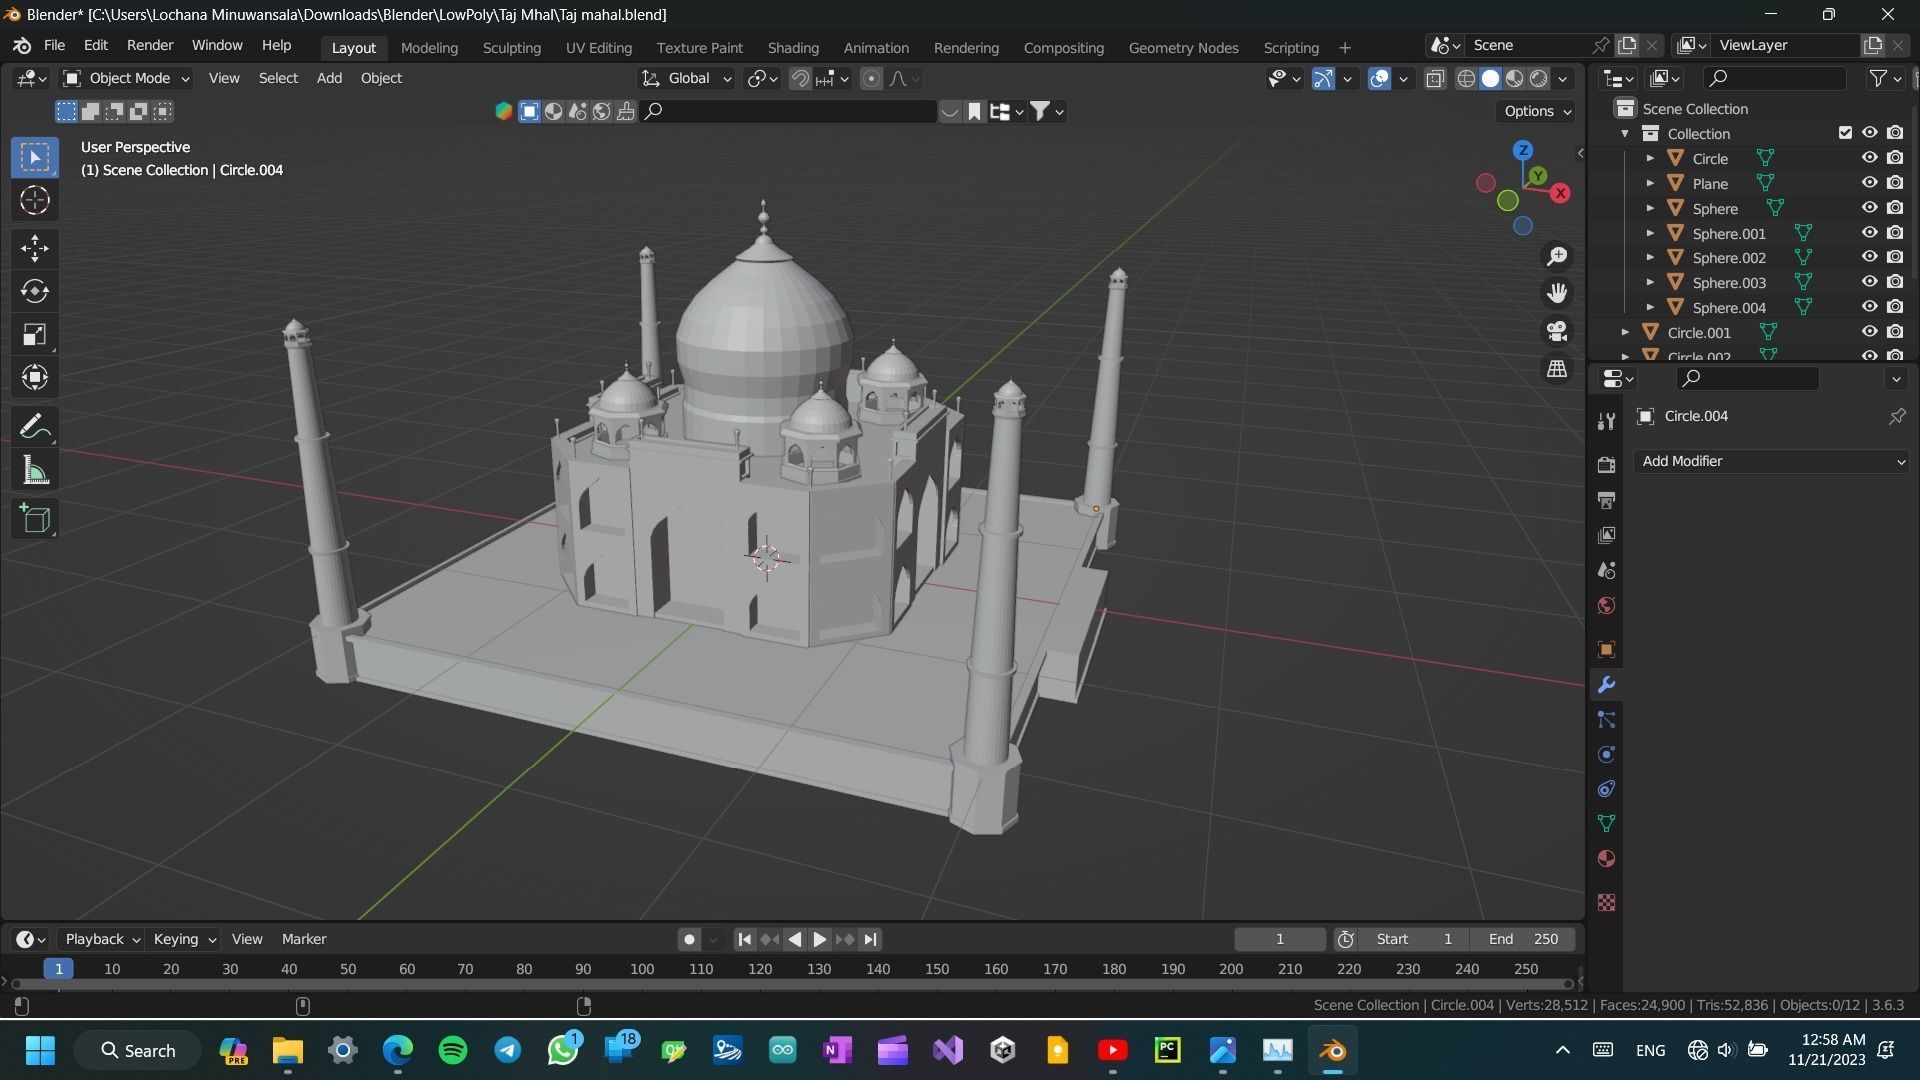Viewport: 1920px width, 1080px height.
Task: Click the Select Box tool
Action: (x=35, y=157)
